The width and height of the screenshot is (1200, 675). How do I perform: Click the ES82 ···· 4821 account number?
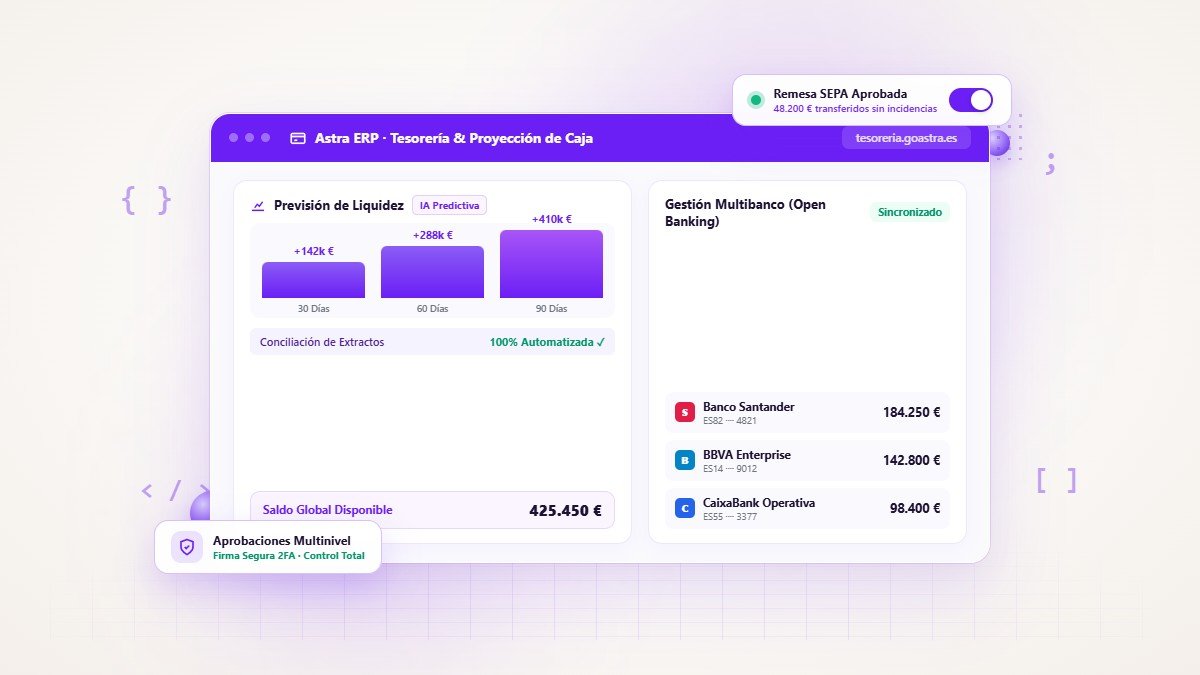[730, 421]
